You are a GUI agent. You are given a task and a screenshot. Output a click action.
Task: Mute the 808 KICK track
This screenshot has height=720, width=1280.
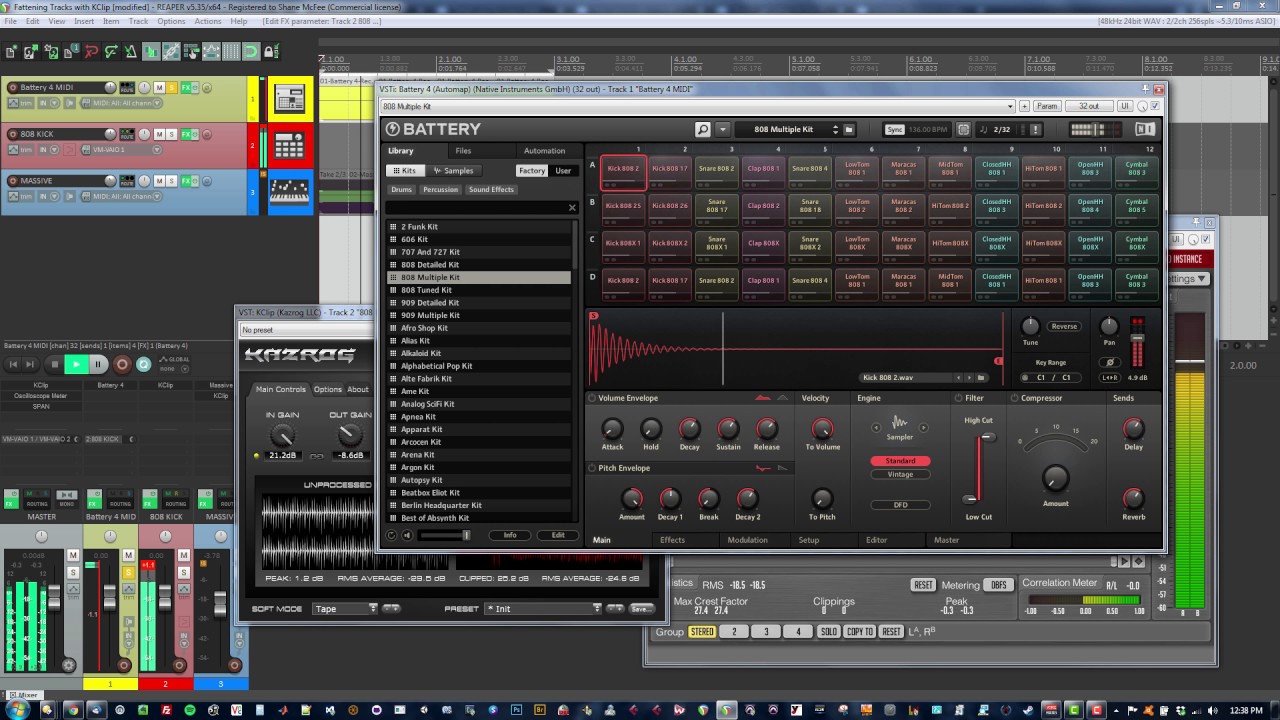coord(159,134)
